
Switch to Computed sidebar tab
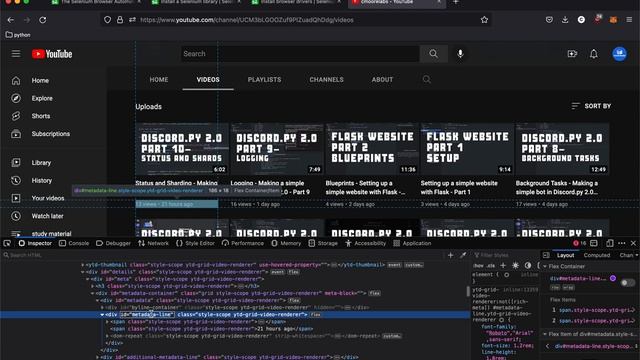coord(597,256)
